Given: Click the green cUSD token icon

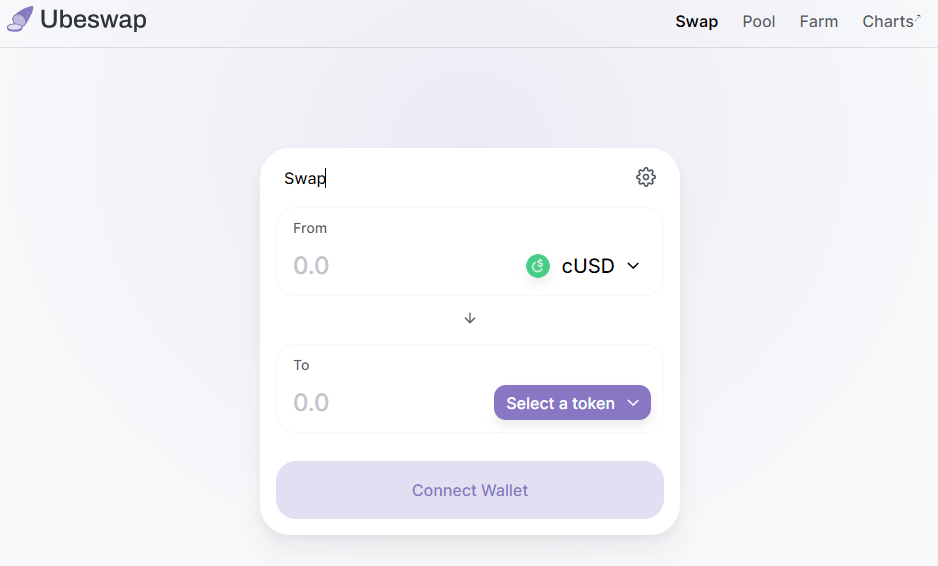Looking at the screenshot, I should (x=538, y=266).
